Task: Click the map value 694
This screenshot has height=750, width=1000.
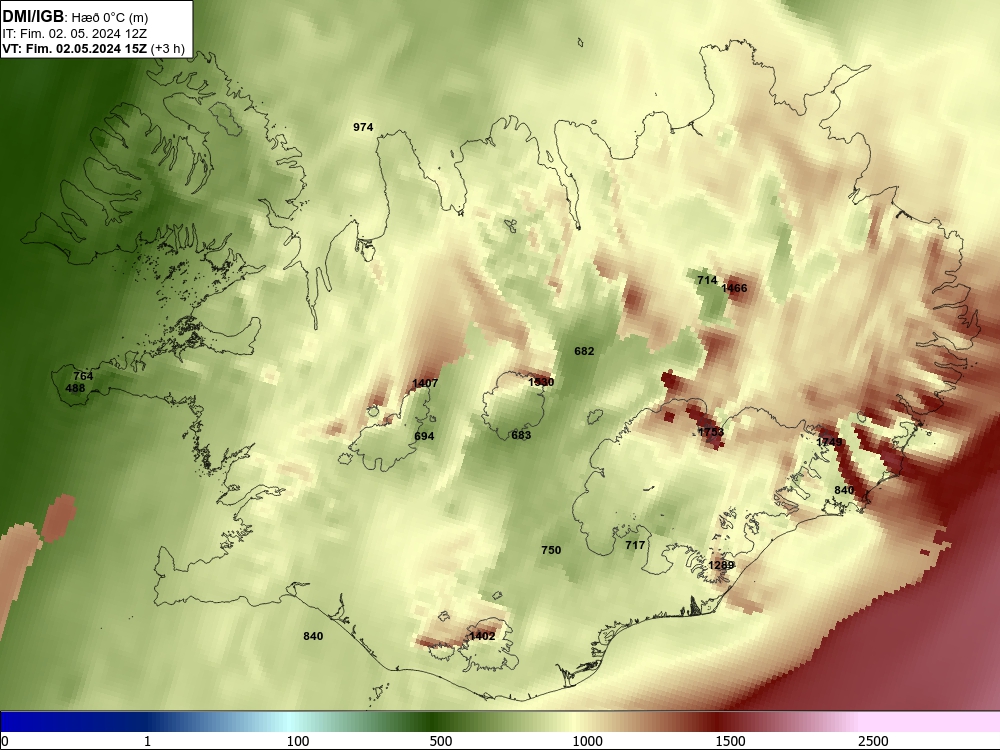Action: 424,436
